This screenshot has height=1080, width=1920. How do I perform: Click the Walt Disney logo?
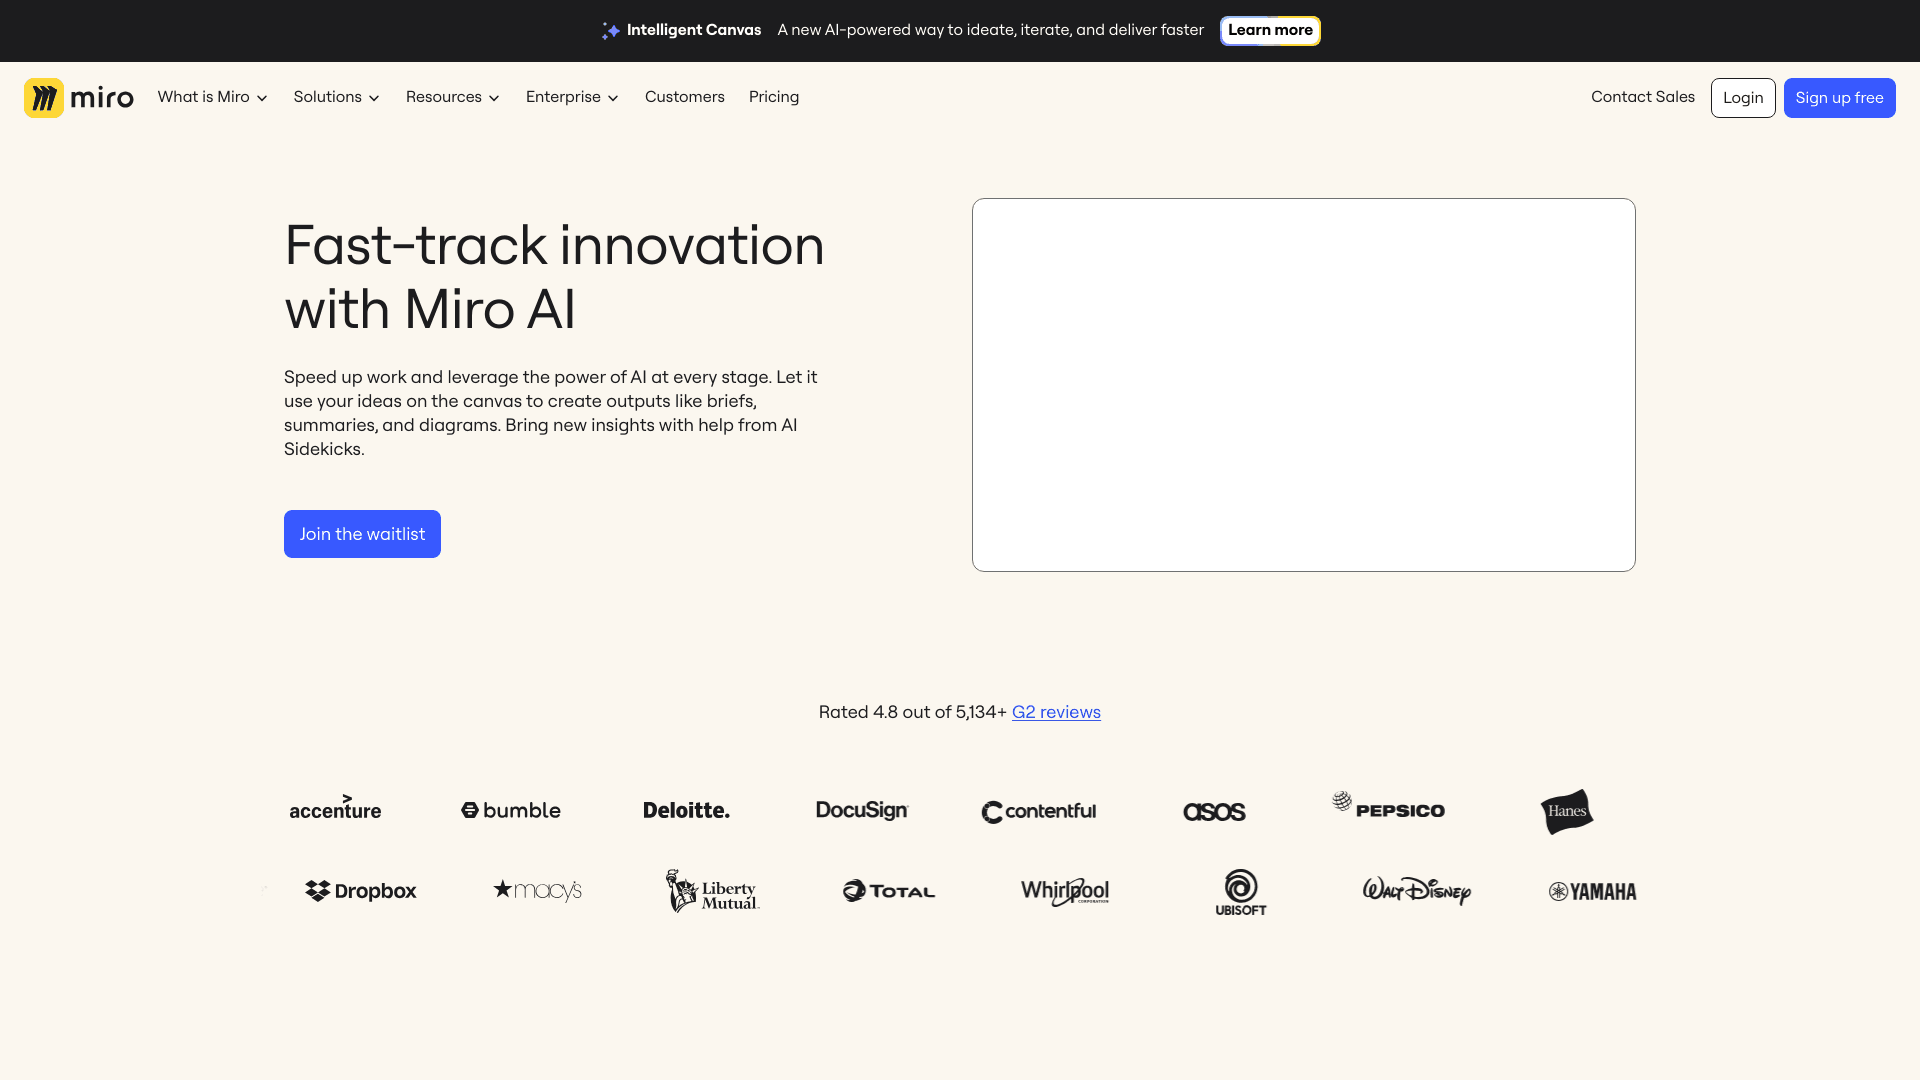tap(1416, 890)
